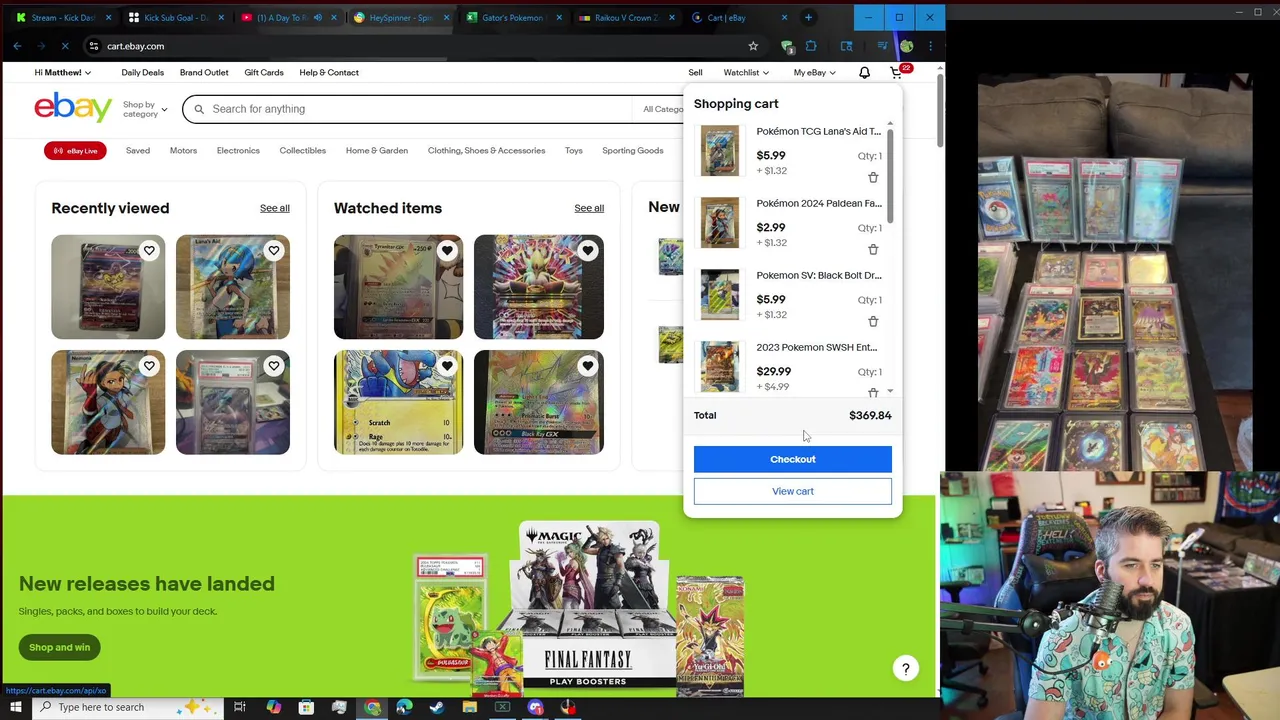The image size is (1280, 720).
Task: Click the View cart button
Action: click(x=793, y=491)
